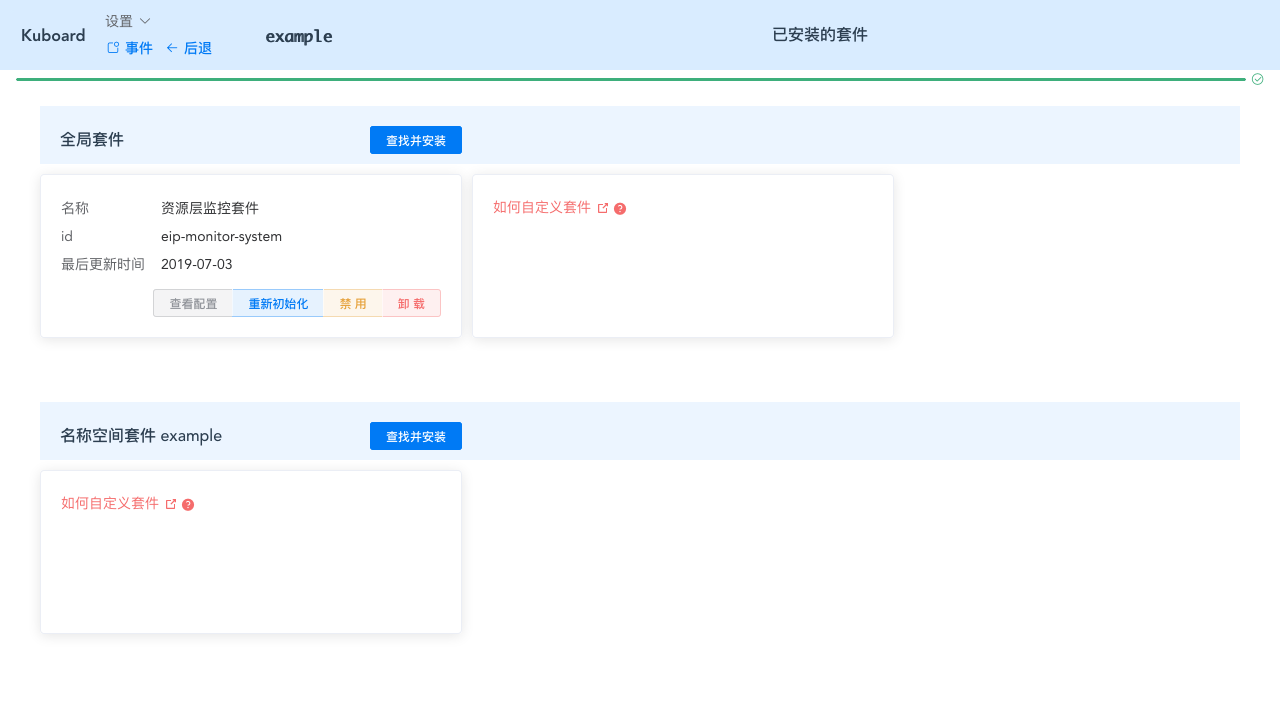Click the back arrow icon before 后退
1280x720 pixels.
click(x=170, y=47)
